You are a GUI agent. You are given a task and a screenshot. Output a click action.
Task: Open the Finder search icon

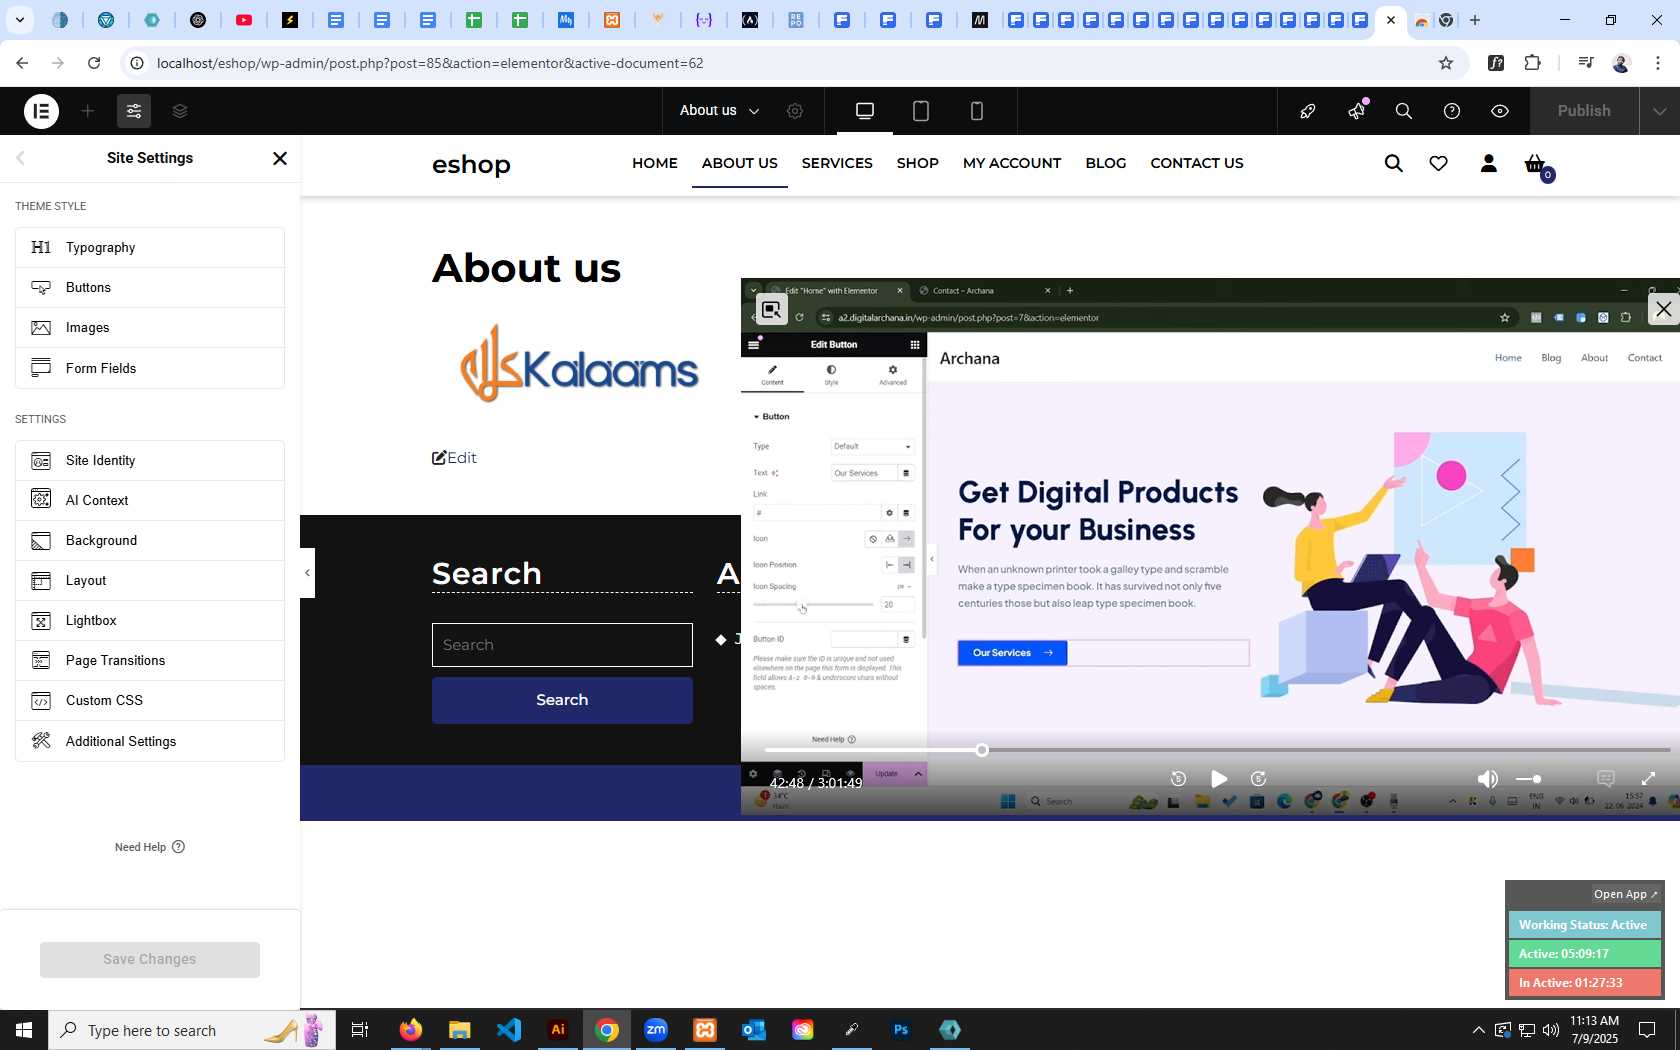[1404, 111]
